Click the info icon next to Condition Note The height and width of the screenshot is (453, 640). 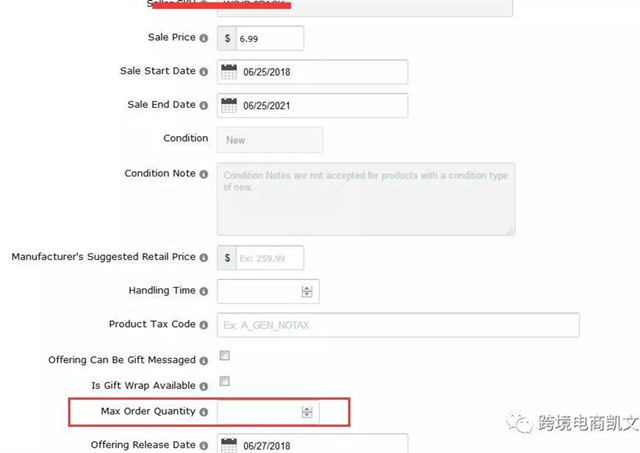click(204, 174)
